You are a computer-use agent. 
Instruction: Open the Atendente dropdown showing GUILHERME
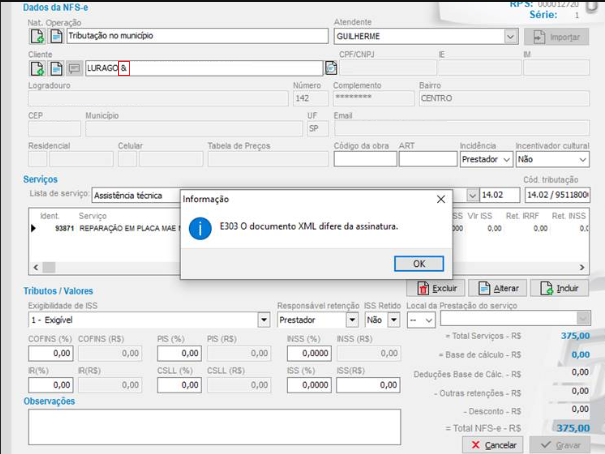(x=511, y=36)
